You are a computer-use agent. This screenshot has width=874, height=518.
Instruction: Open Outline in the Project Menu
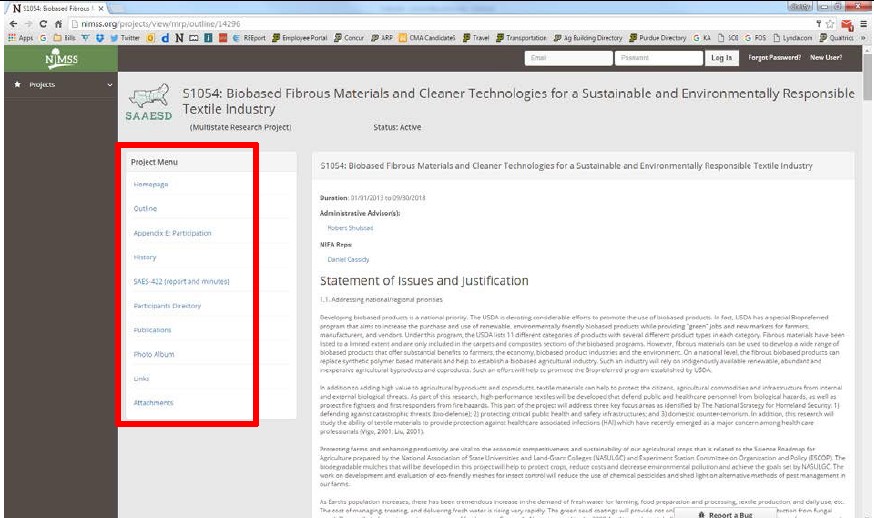pos(145,209)
